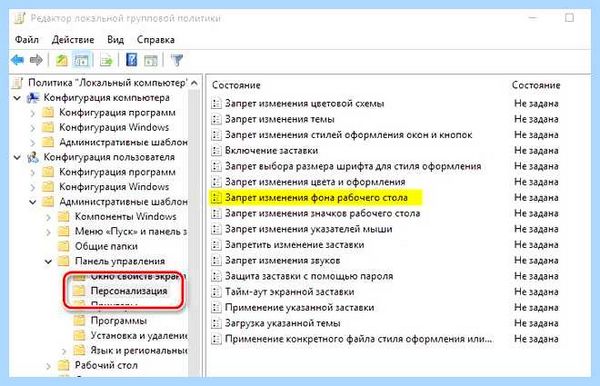Click the Filter funnel icon
The height and width of the screenshot is (386, 600).
[x=177, y=60]
